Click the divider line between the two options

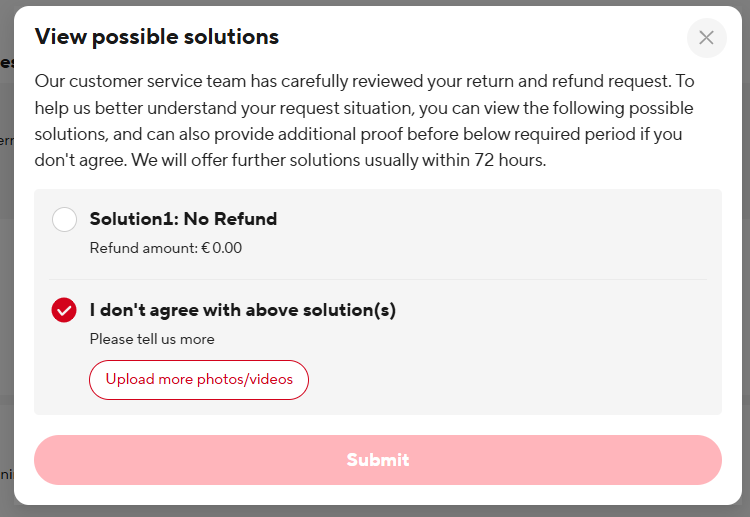378,279
